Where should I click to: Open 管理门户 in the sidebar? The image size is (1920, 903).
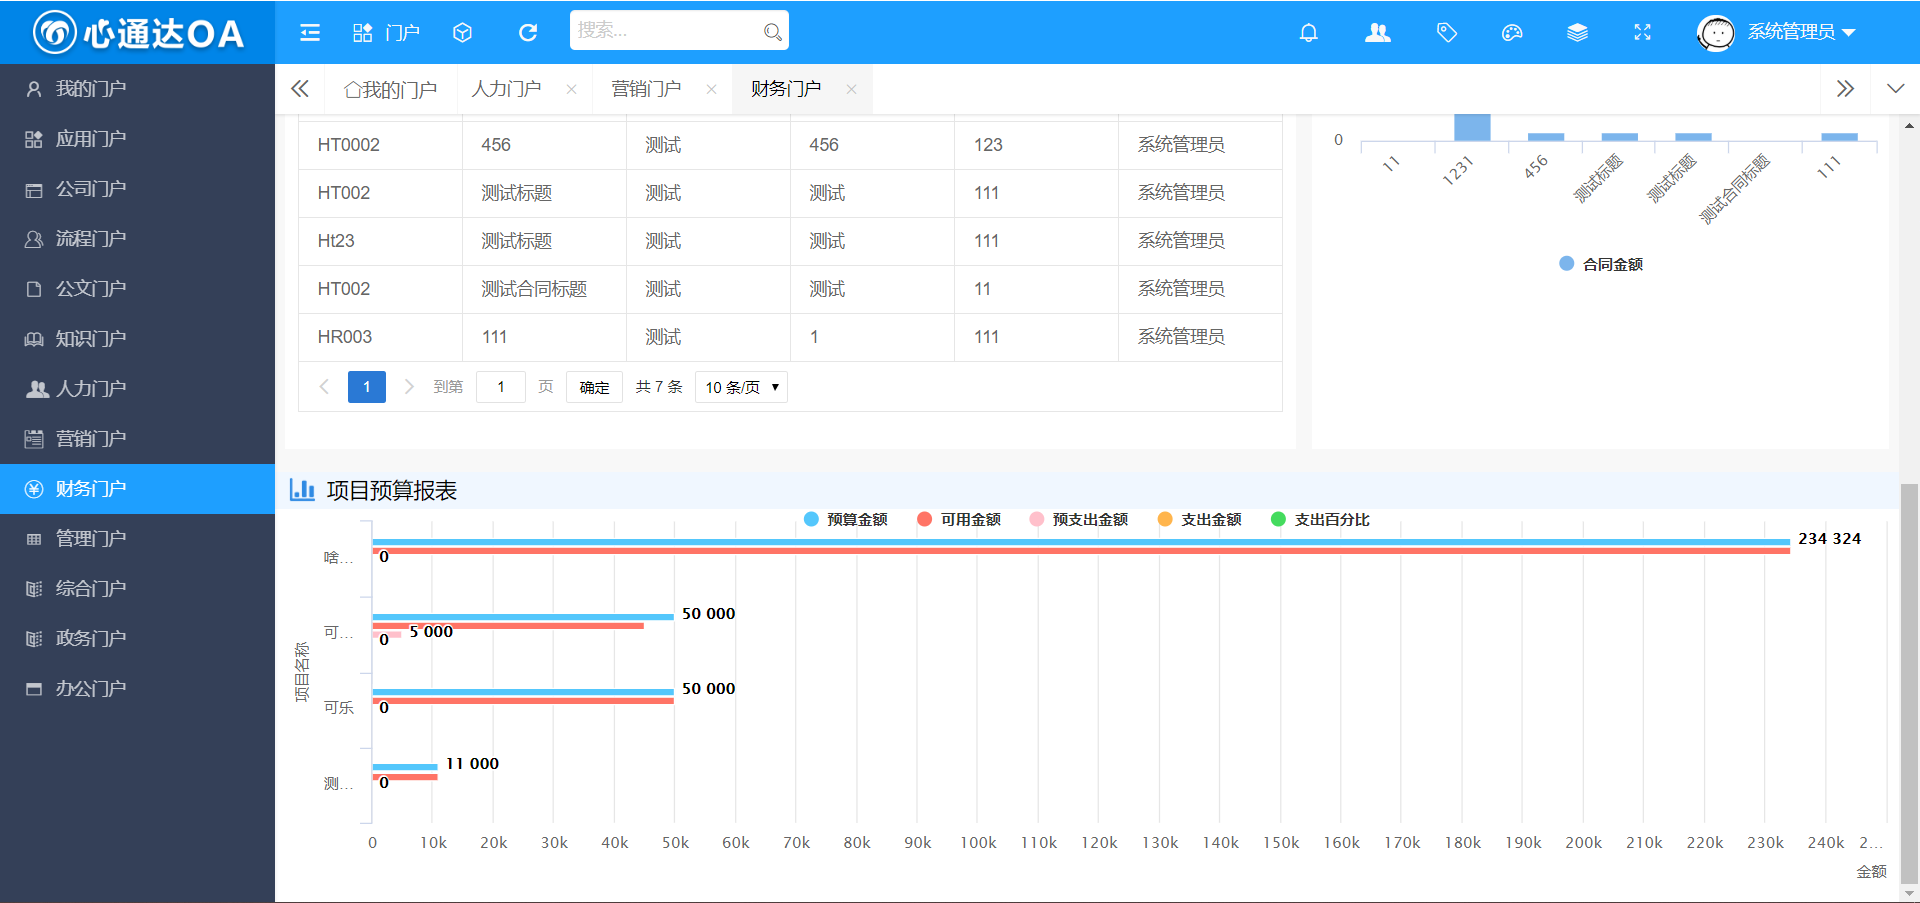point(137,539)
